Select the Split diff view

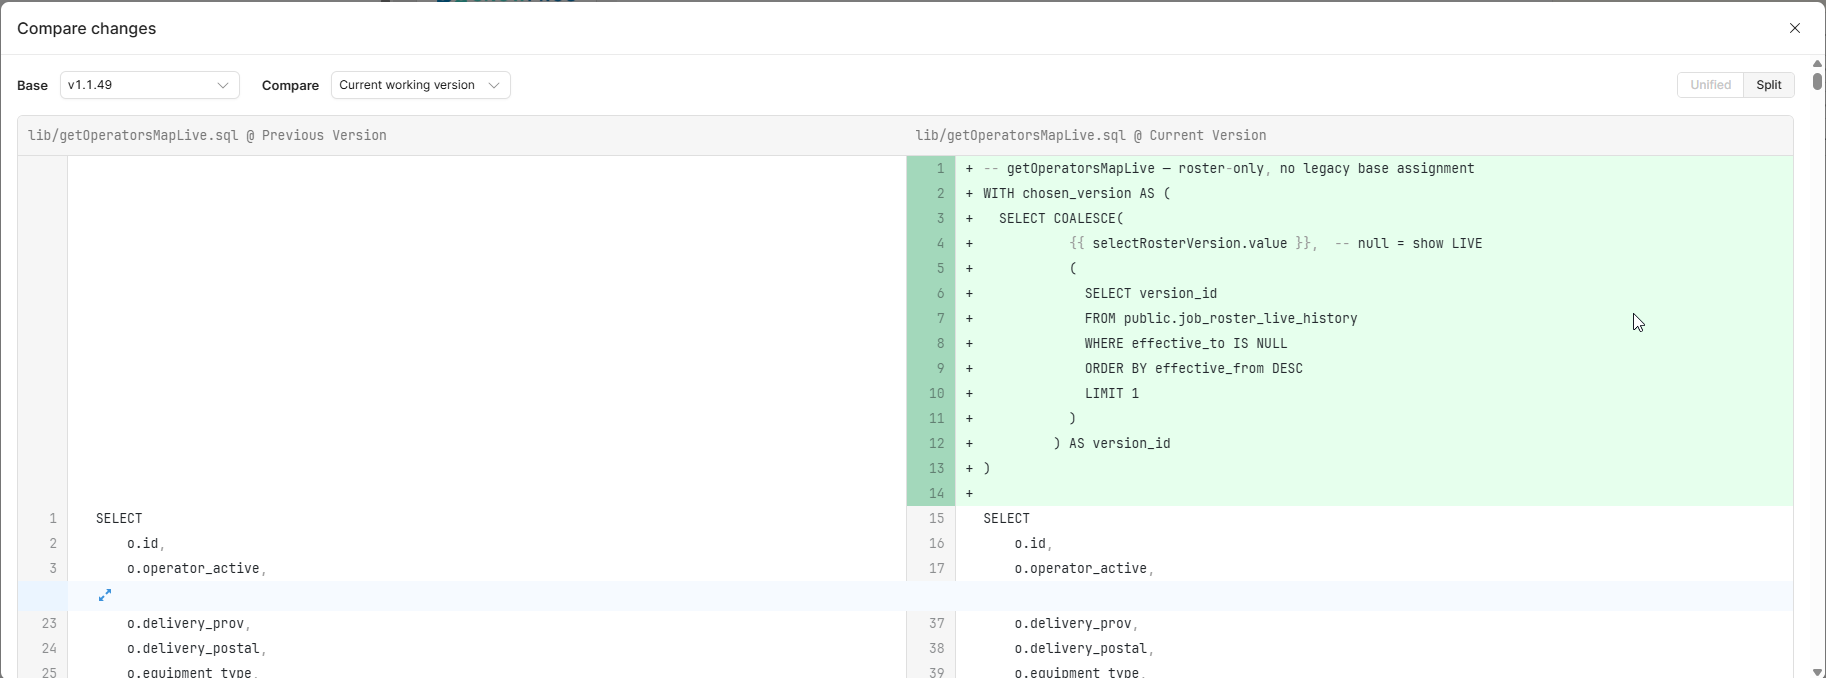click(x=1768, y=85)
